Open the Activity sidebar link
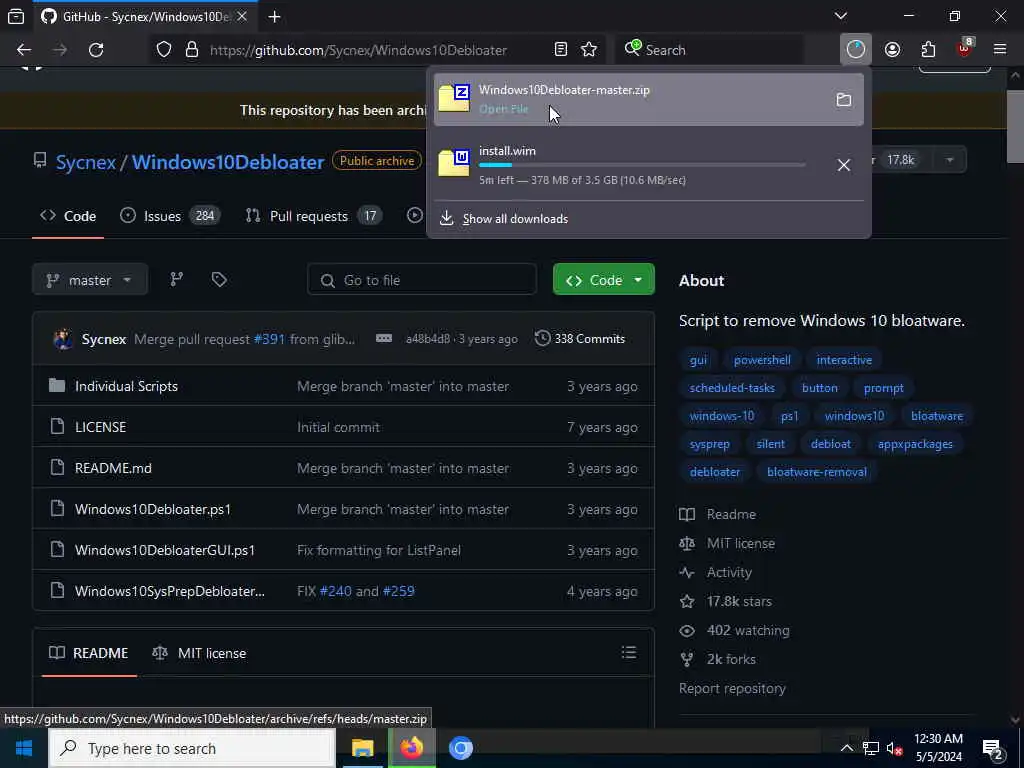Screen dimensions: 1024x768 click(x=716, y=573)
